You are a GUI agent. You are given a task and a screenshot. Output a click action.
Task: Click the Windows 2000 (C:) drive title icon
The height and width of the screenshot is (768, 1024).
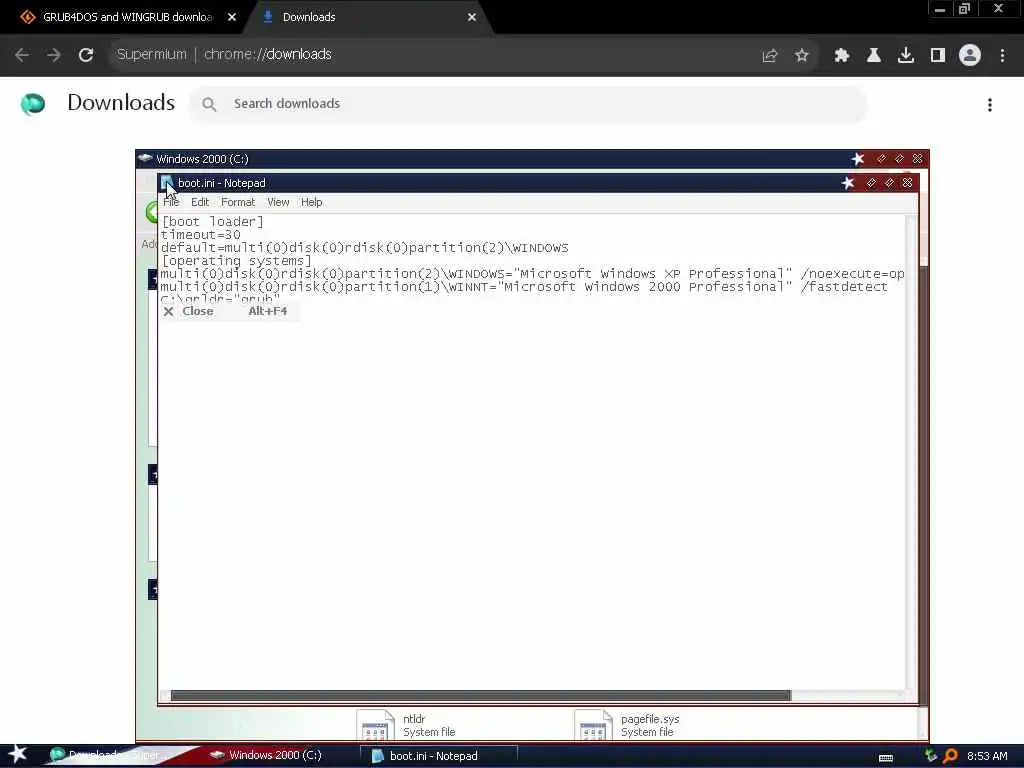(x=145, y=159)
